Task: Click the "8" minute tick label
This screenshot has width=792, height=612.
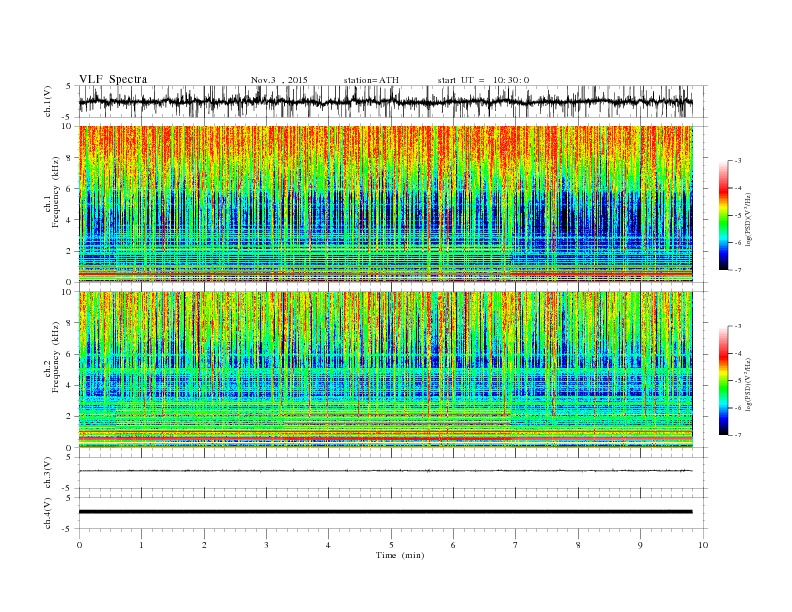Action: coord(578,545)
